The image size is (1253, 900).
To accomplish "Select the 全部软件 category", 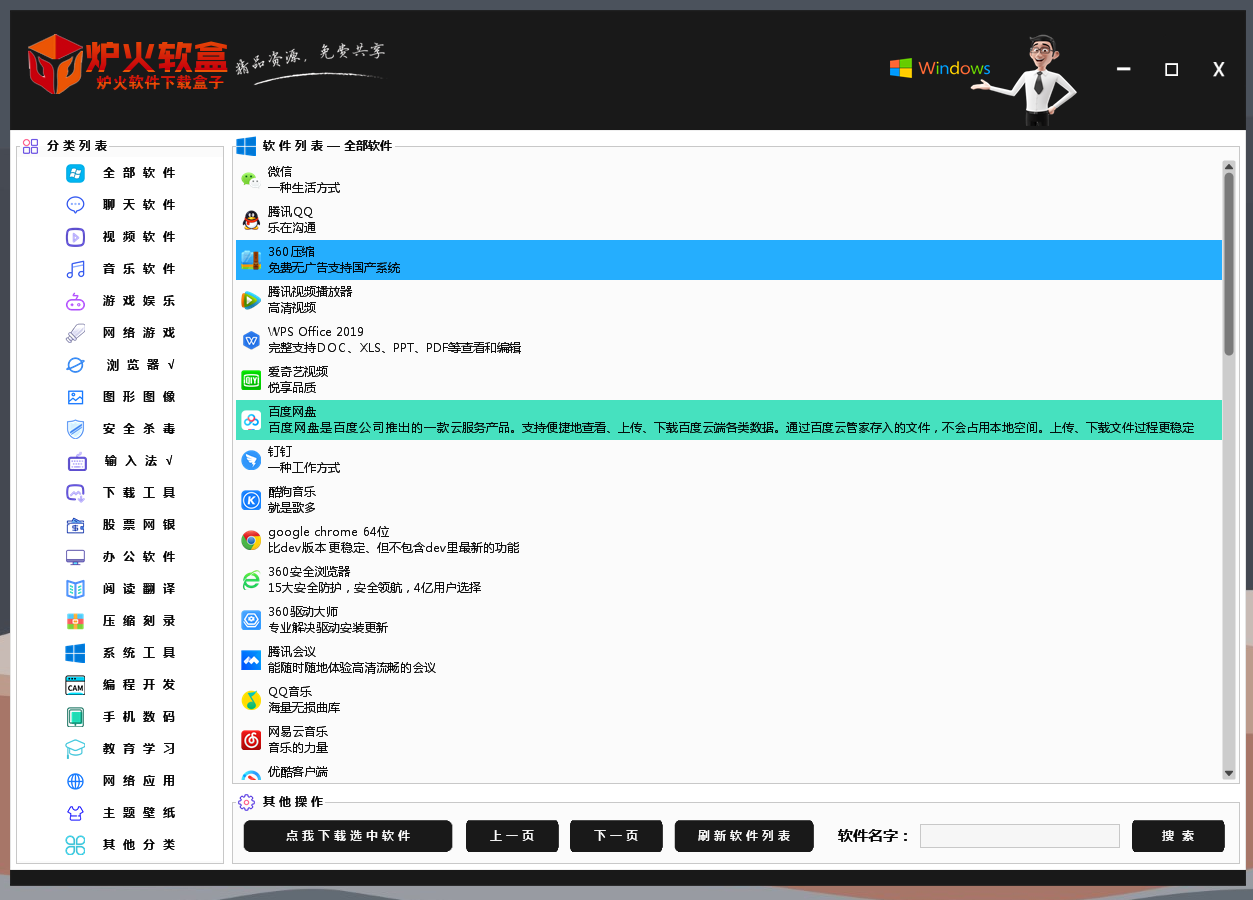I will (x=139, y=173).
